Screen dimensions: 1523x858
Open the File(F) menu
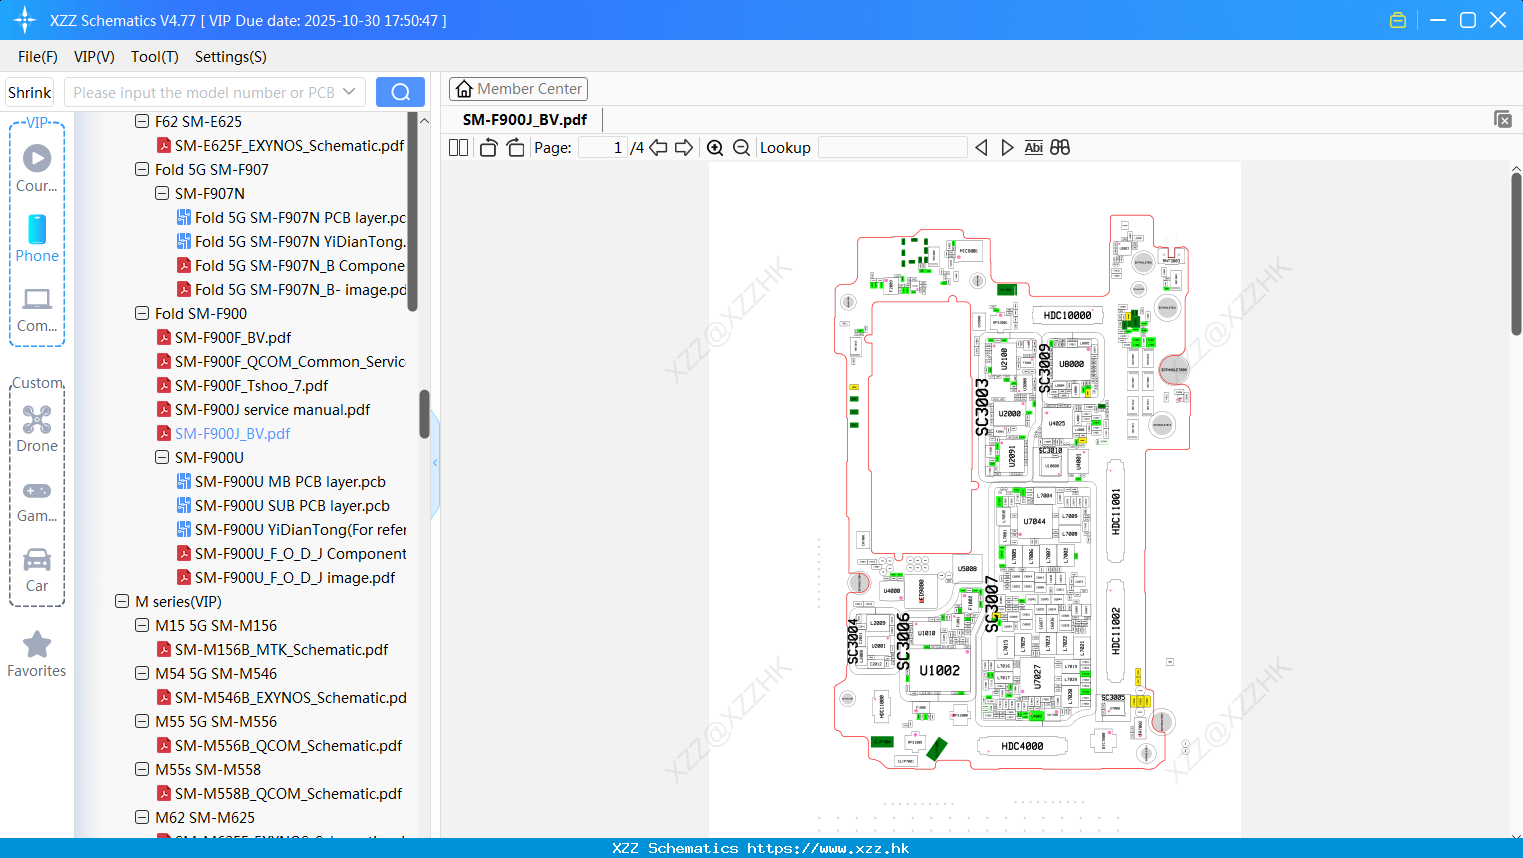38,57
